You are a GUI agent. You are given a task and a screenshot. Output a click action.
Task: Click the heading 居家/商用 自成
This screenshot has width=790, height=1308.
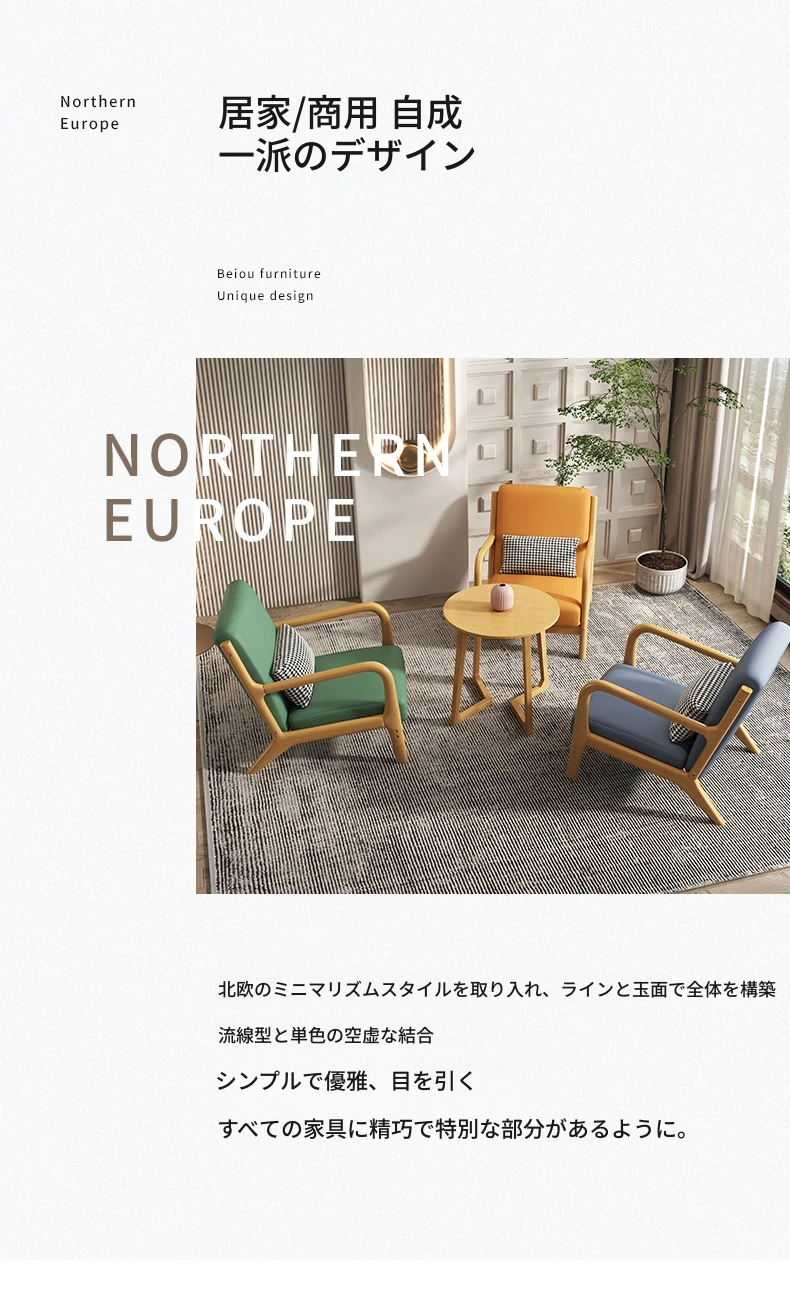pyautogui.click(x=340, y=114)
